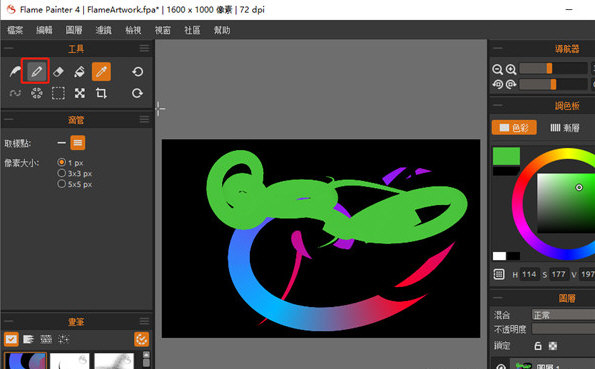595x369 pixels.
Task: Select the flame brush tool
Action: tap(15, 71)
